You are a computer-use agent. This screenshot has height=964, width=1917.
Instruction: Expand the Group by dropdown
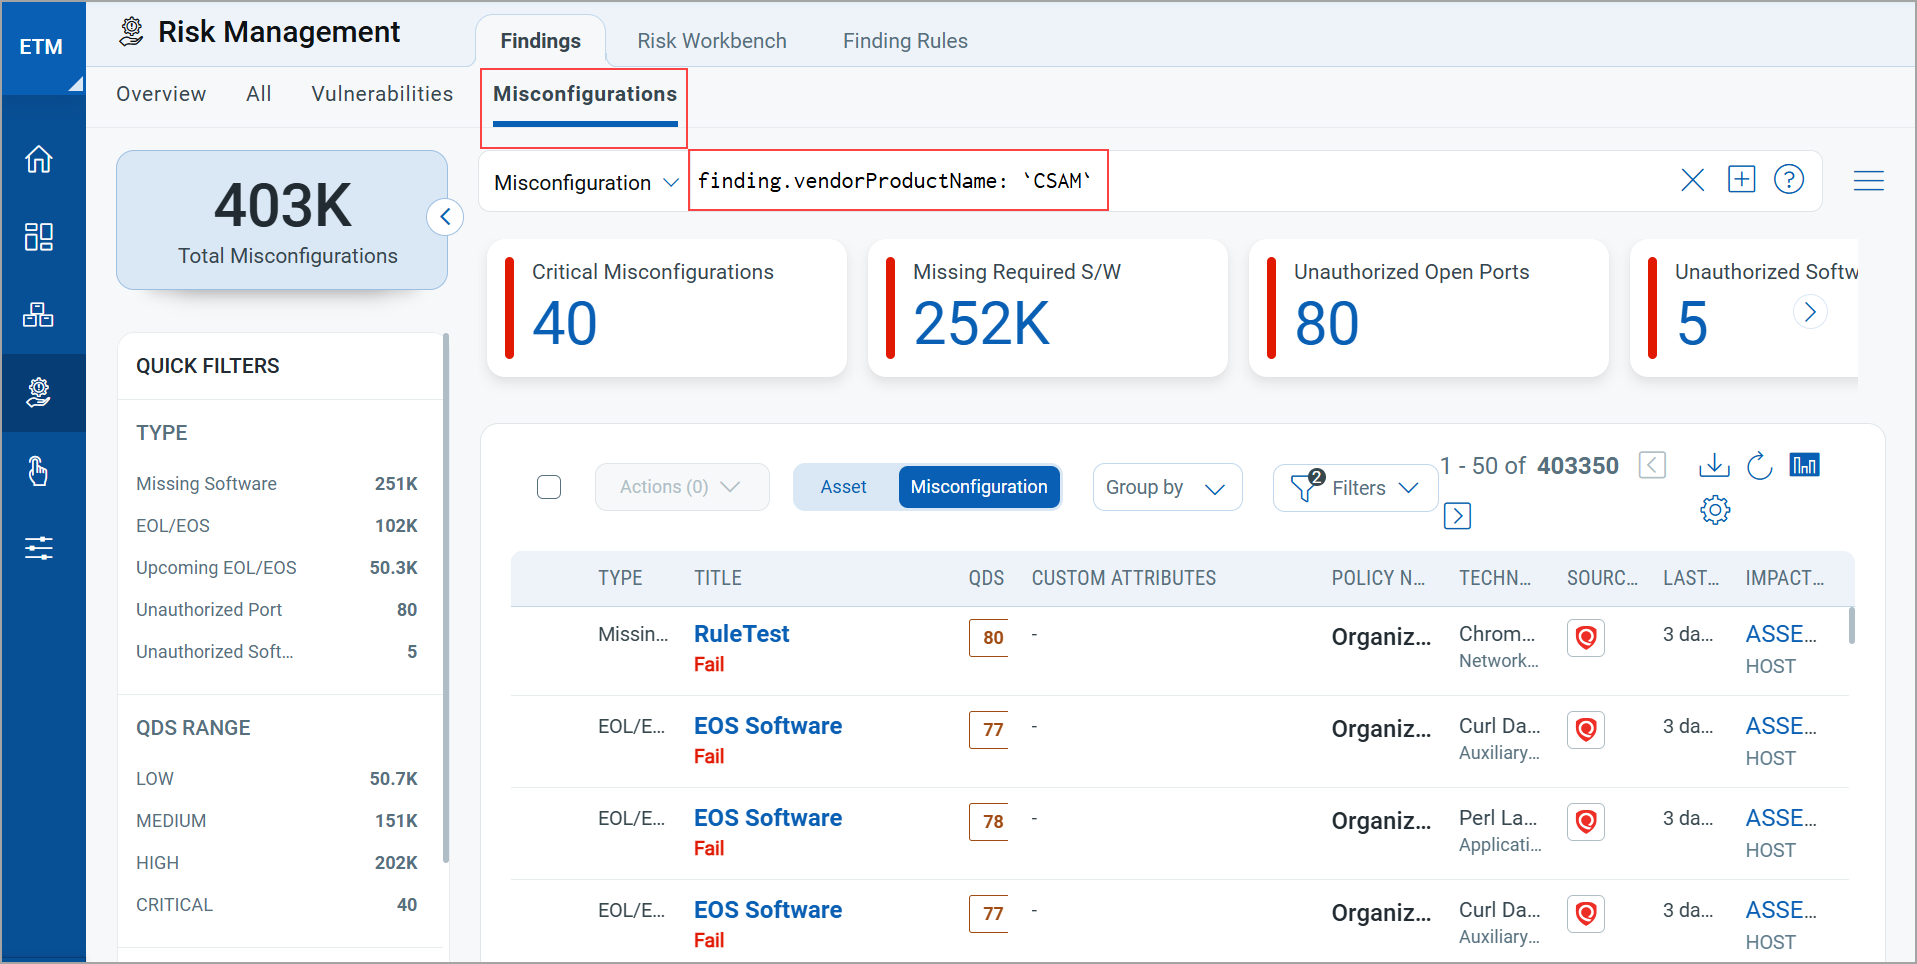click(1167, 487)
